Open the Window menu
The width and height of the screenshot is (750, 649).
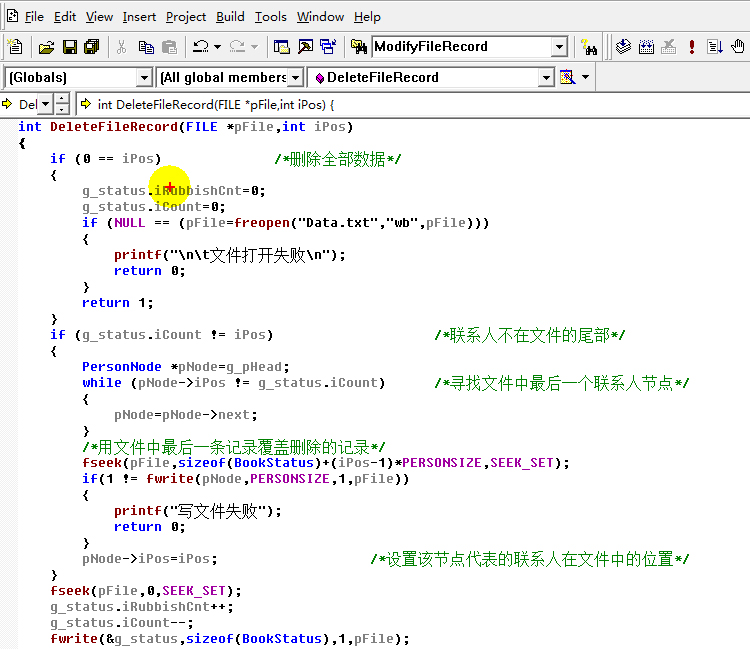click(x=320, y=17)
